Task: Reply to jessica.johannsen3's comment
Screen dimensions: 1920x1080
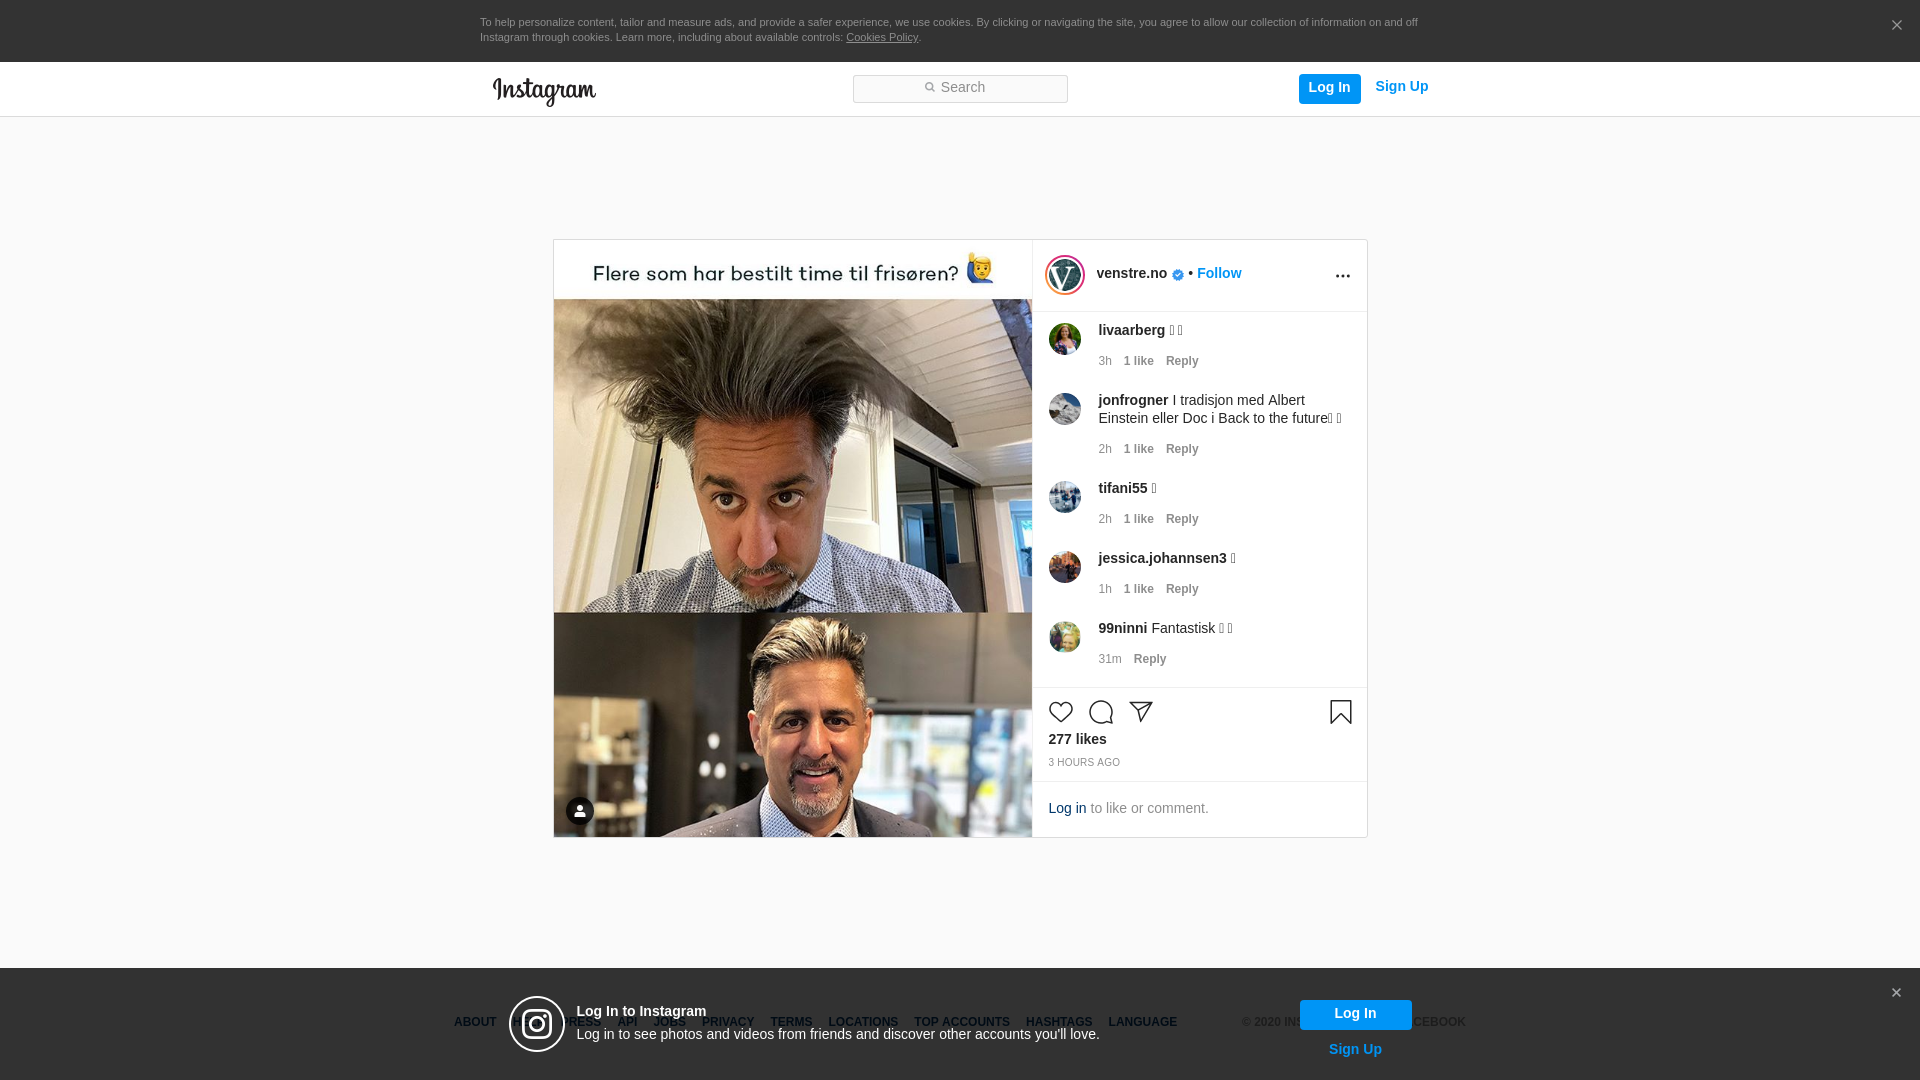Action: 1181,589
